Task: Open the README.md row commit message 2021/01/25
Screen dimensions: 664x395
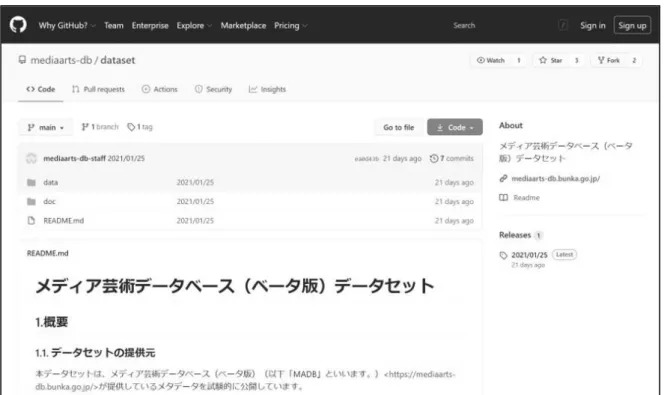Action: tap(195, 221)
